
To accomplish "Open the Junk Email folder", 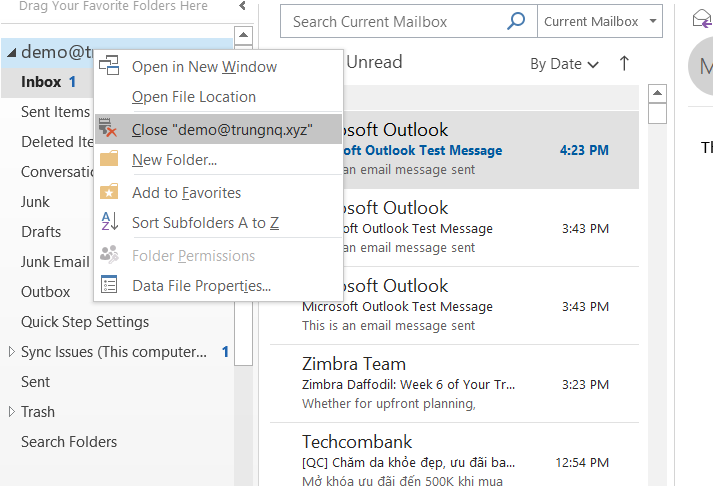I will [x=55, y=262].
